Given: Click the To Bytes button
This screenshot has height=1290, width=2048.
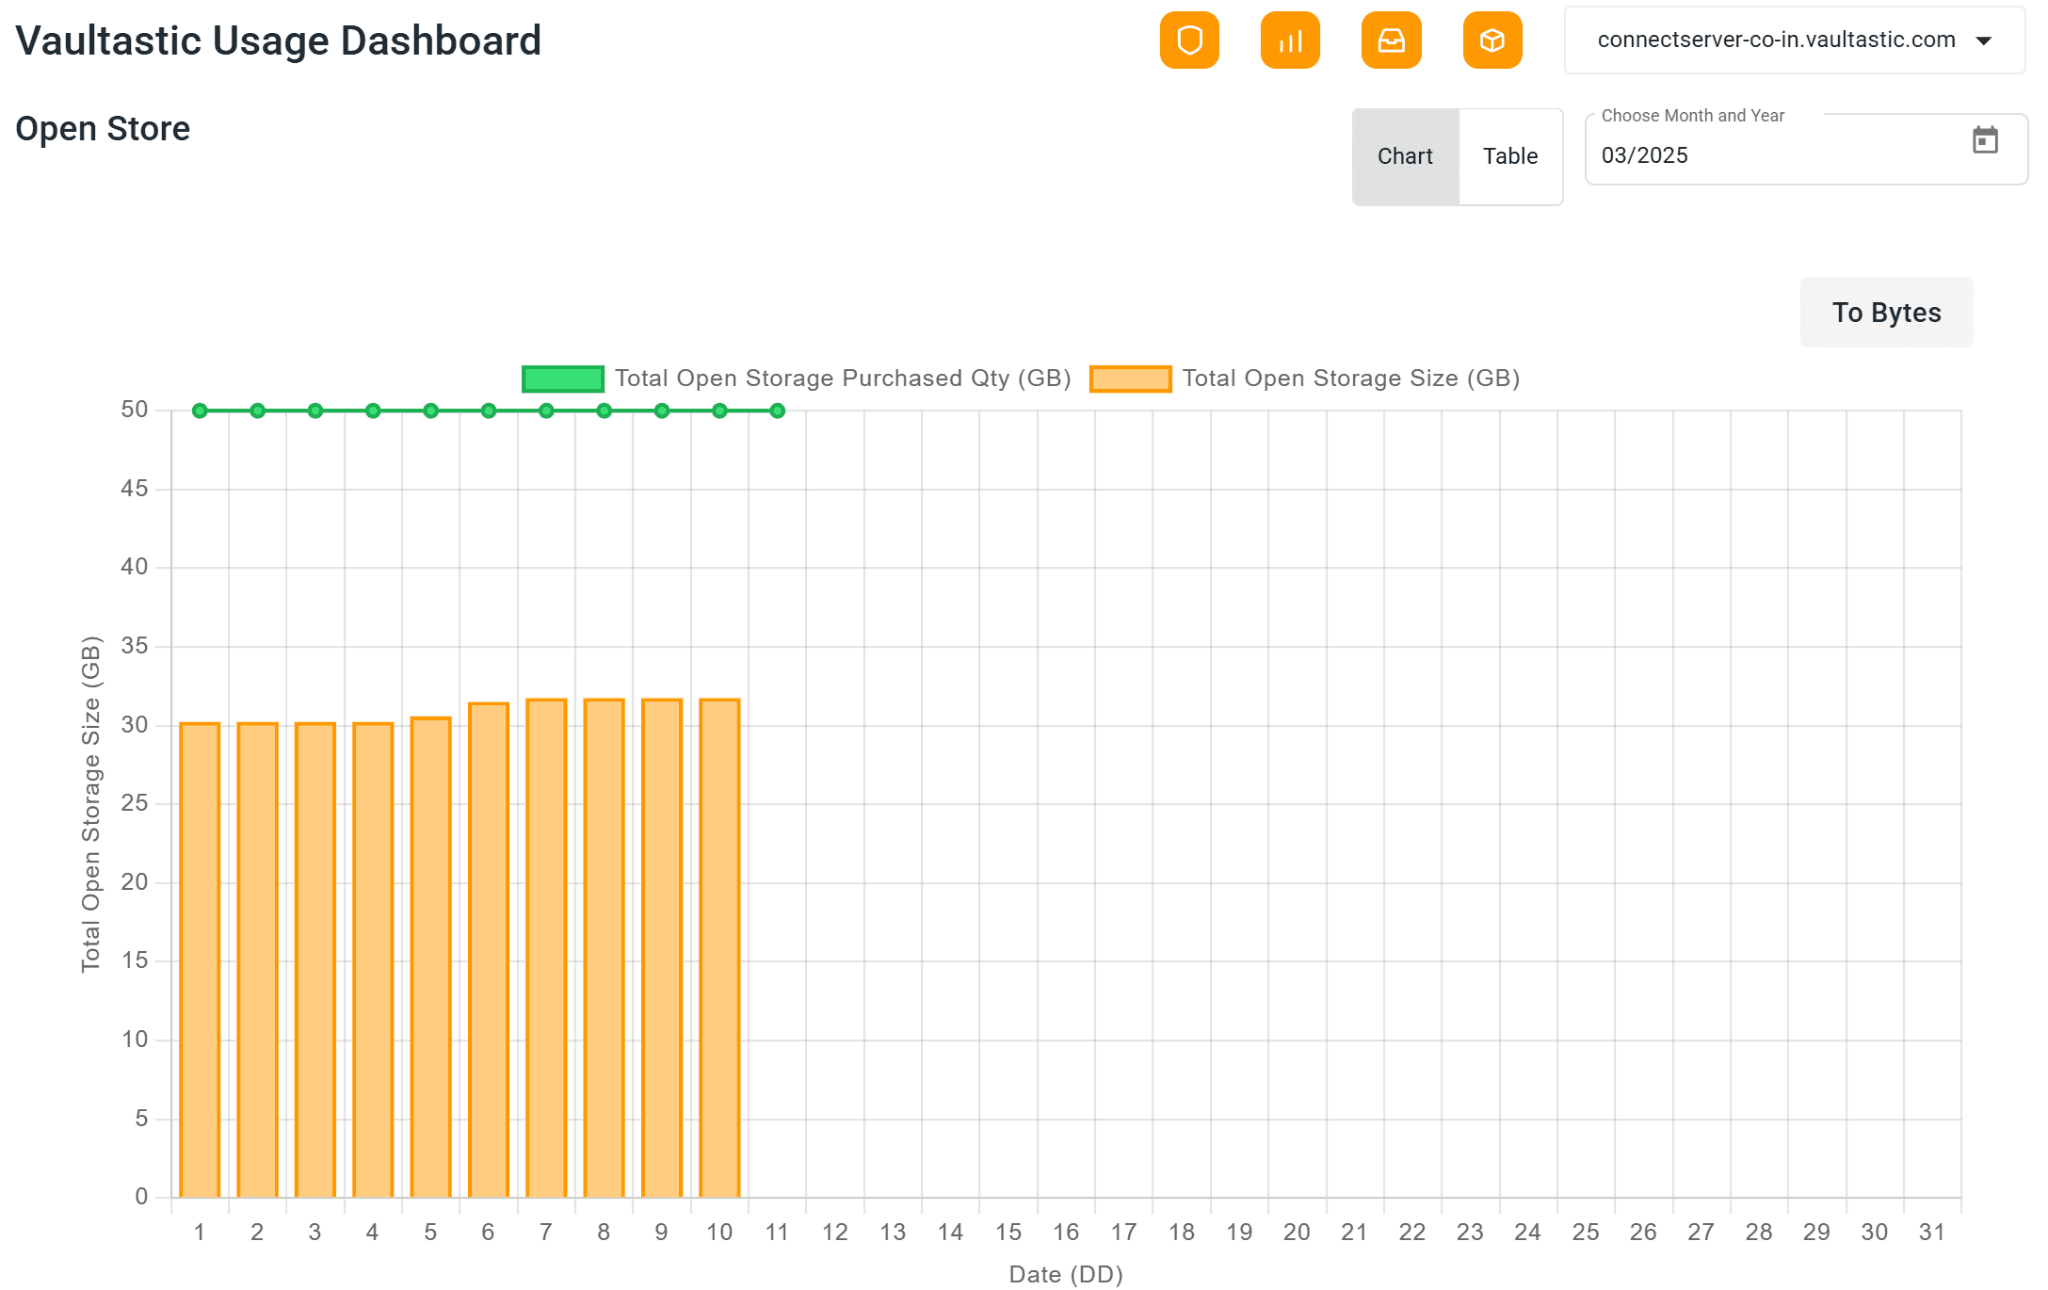Looking at the screenshot, I should pos(1886,312).
